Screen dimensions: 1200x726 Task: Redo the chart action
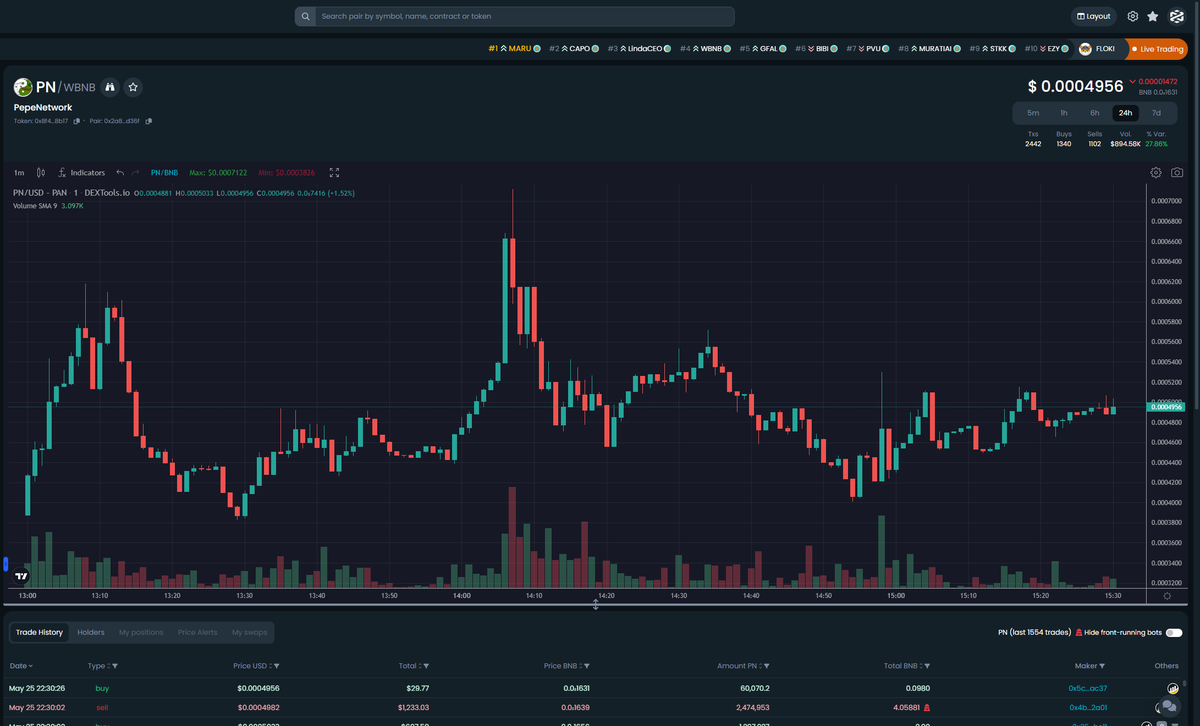[136, 172]
